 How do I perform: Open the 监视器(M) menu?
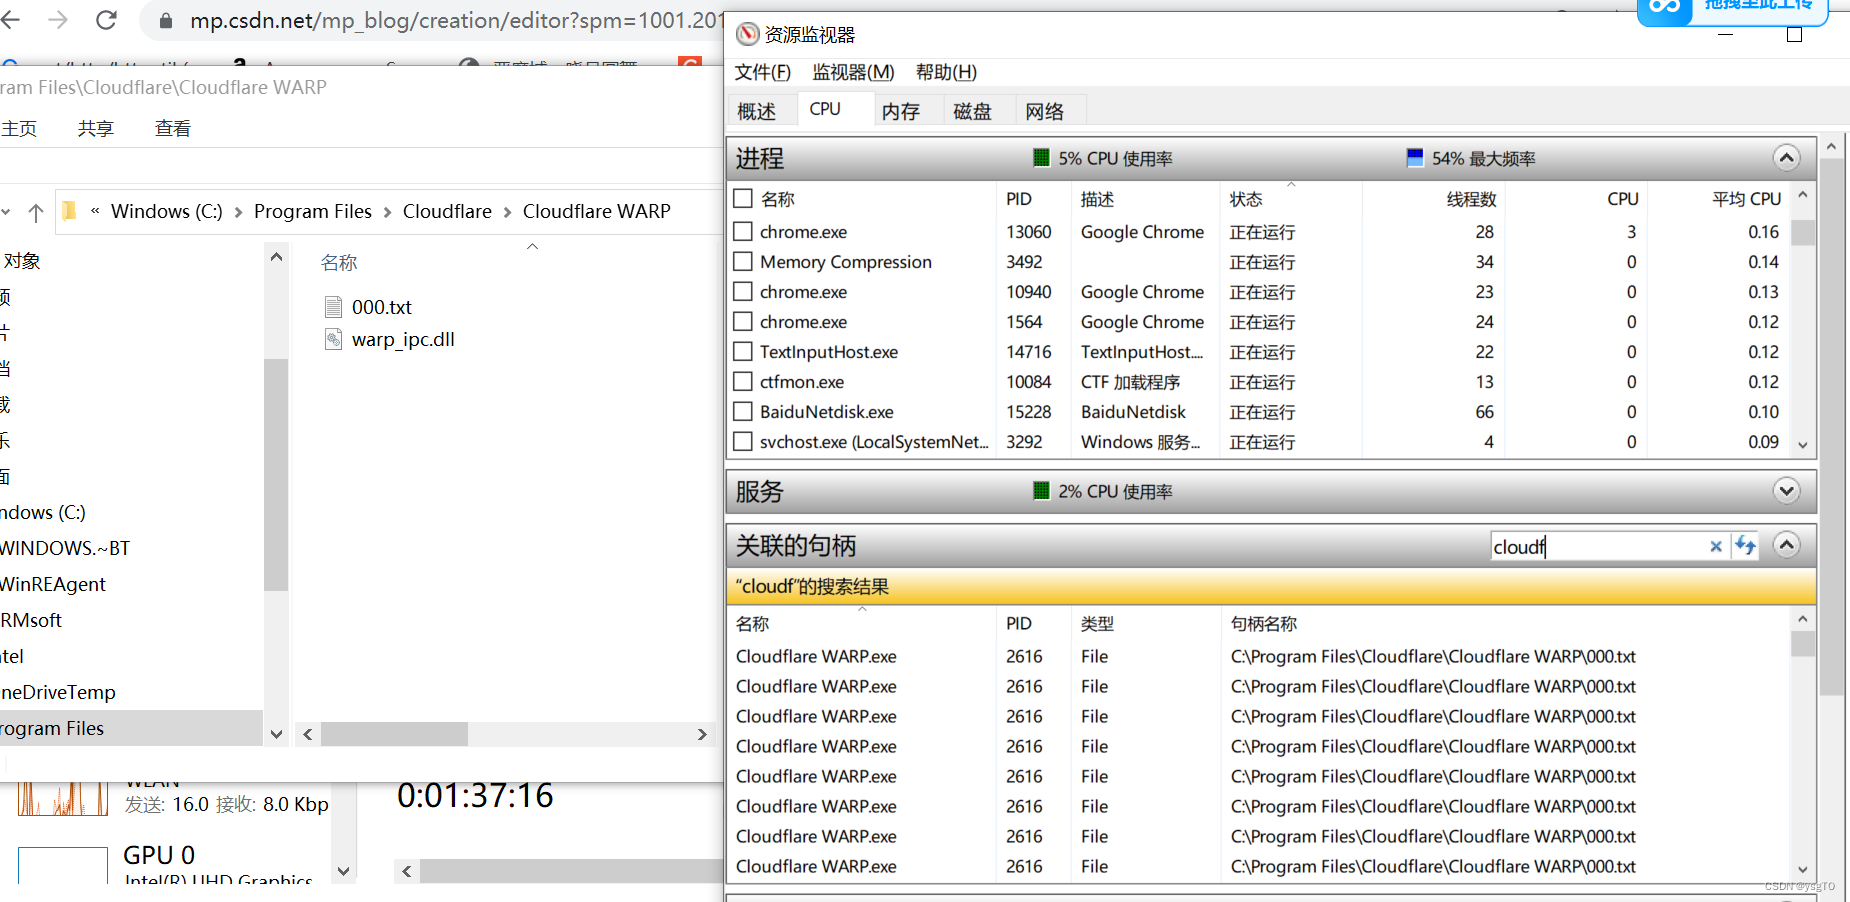pyautogui.click(x=853, y=72)
